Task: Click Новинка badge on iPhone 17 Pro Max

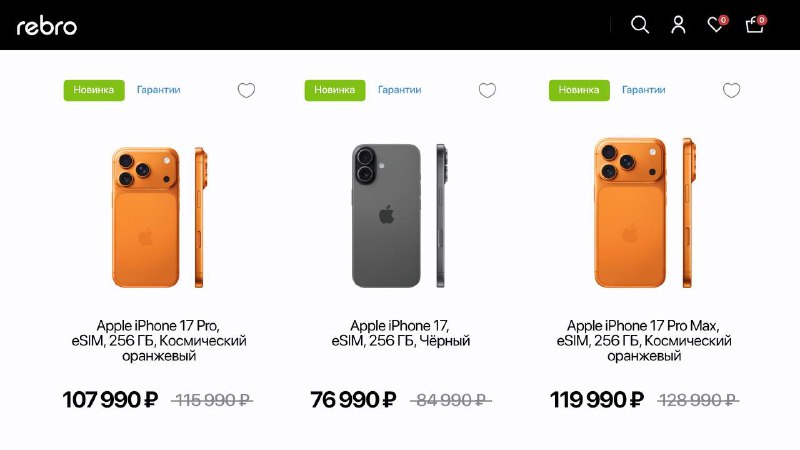Action: tap(579, 90)
